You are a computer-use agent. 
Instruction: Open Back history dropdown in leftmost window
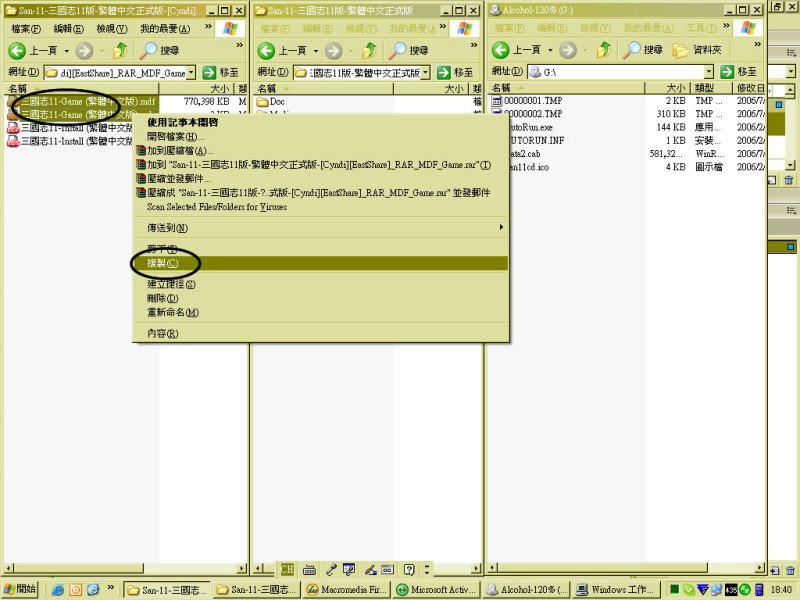tap(66, 51)
